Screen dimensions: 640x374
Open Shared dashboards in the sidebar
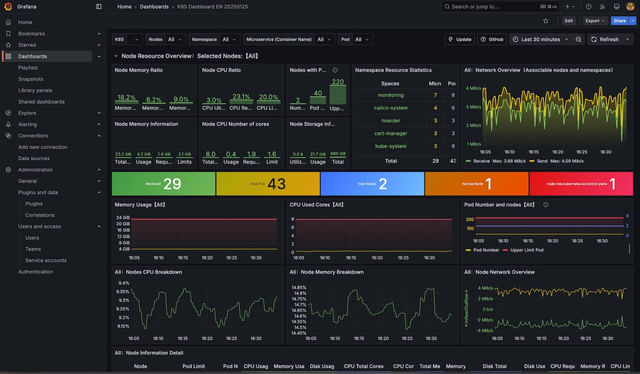pos(41,102)
